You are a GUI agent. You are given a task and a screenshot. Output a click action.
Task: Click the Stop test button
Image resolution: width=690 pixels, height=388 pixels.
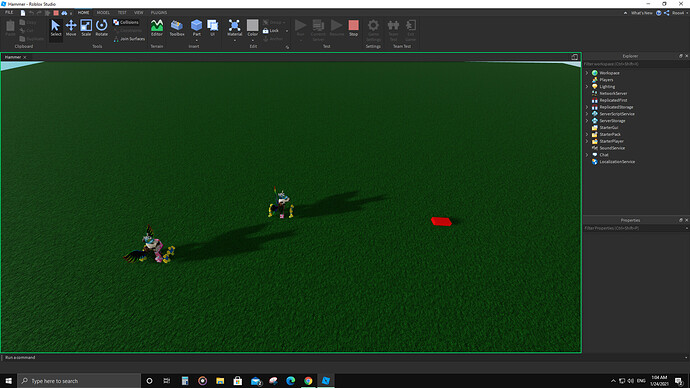point(353,27)
